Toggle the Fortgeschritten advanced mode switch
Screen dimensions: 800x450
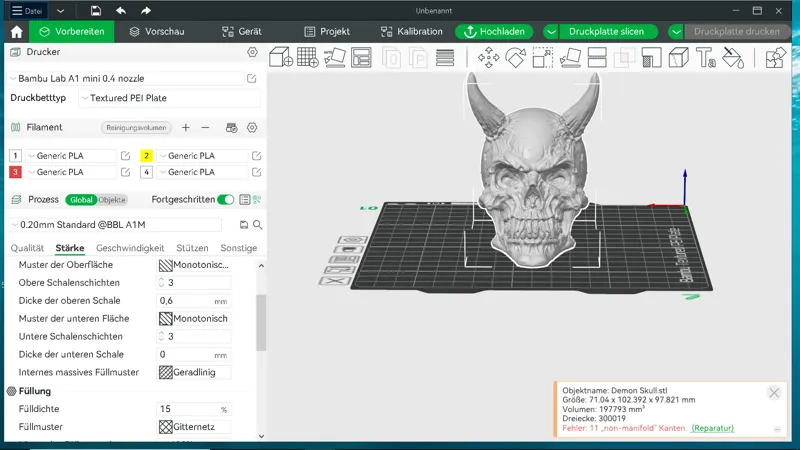point(226,199)
